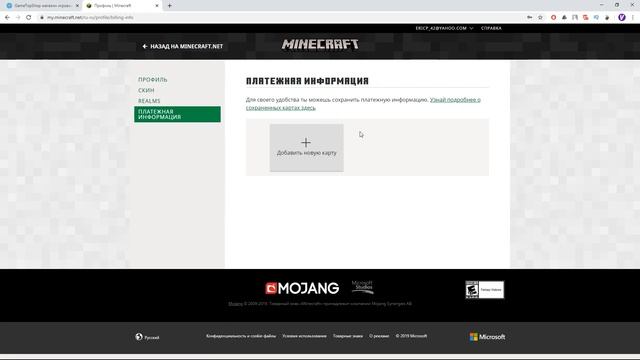Reload the page with the refresh icon
640x360 pixels.
pyautogui.click(x=29, y=18)
